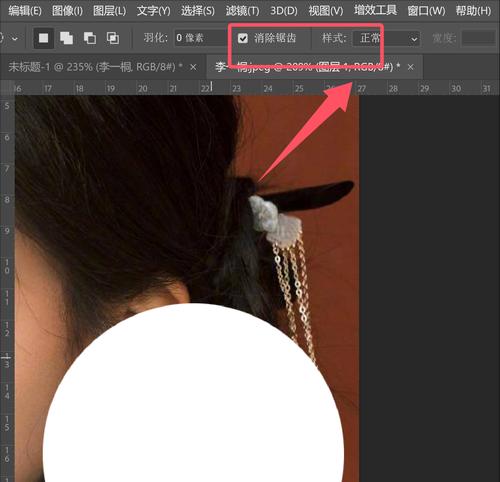Select the Intersect with Selection icon
Image resolution: width=500 pixels, height=482 pixels.
(113, 38)
